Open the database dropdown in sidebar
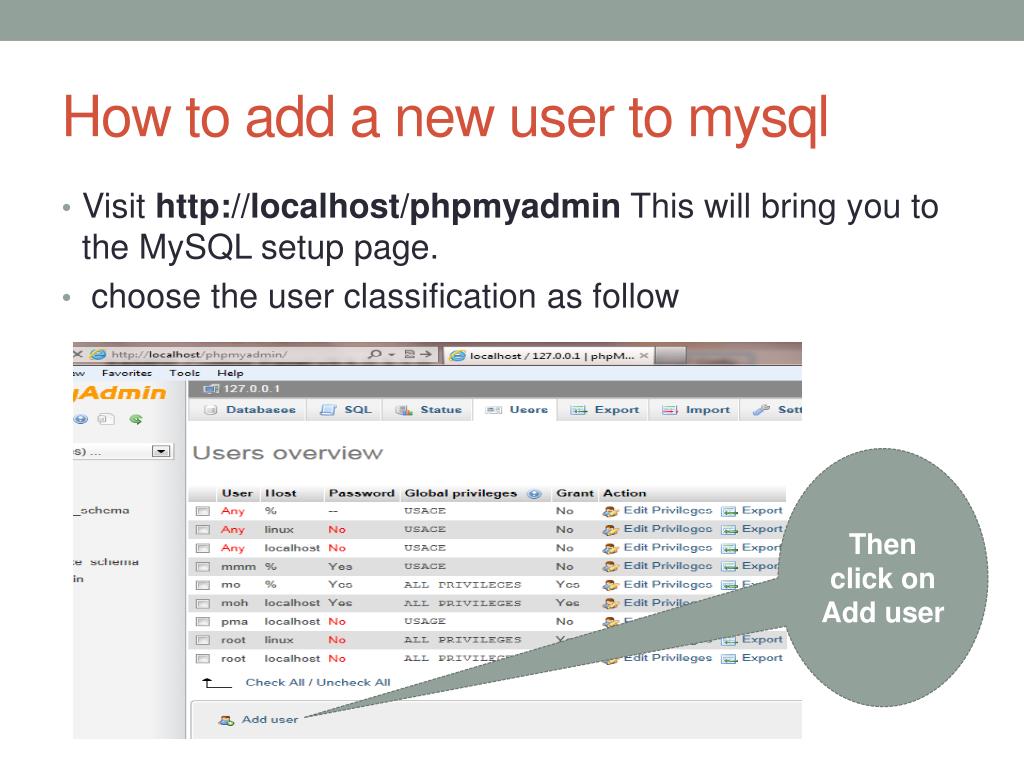The width and height of the screenshot is (1024, 768). tap(161, 451)
